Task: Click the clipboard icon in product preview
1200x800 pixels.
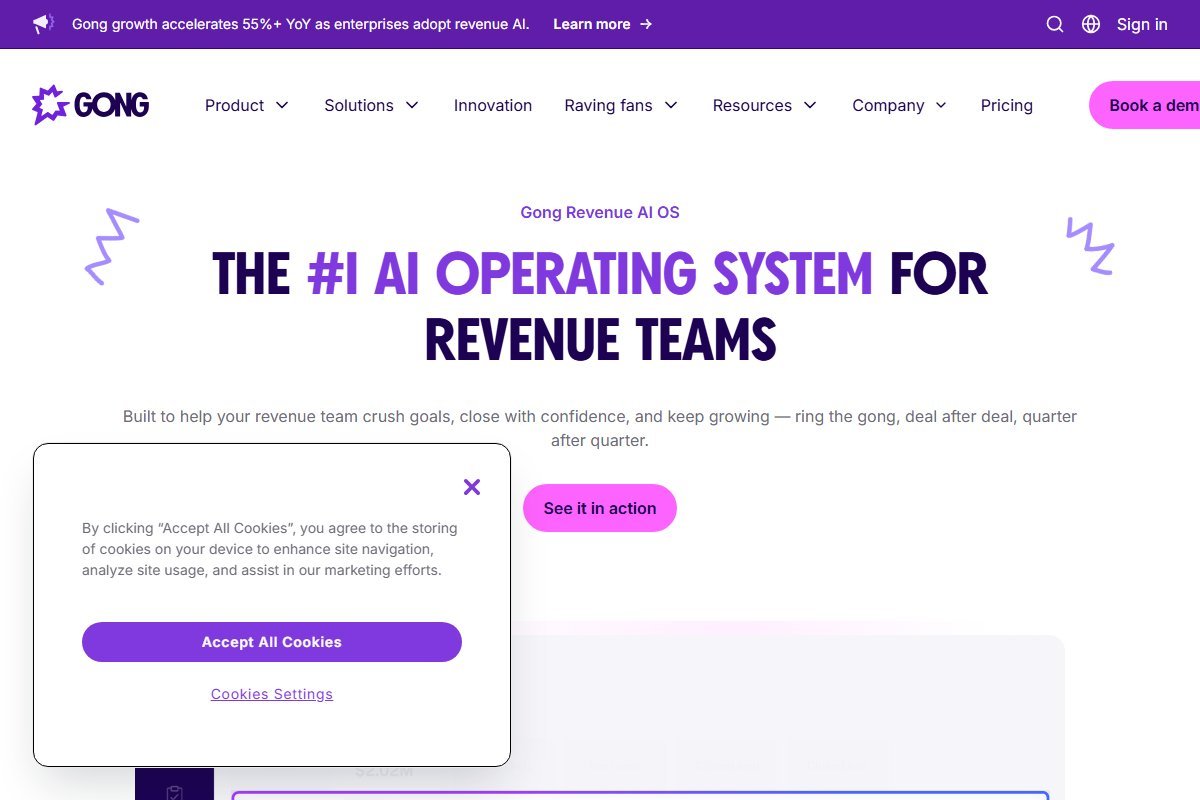Action: pos(174,792)
